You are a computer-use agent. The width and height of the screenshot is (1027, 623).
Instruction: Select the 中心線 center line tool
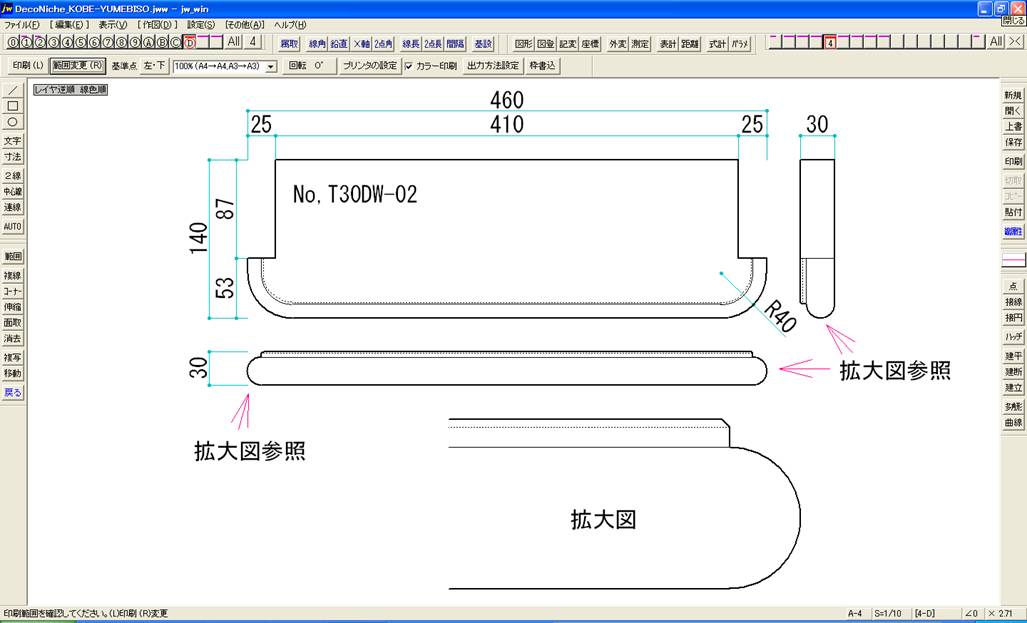12,191
